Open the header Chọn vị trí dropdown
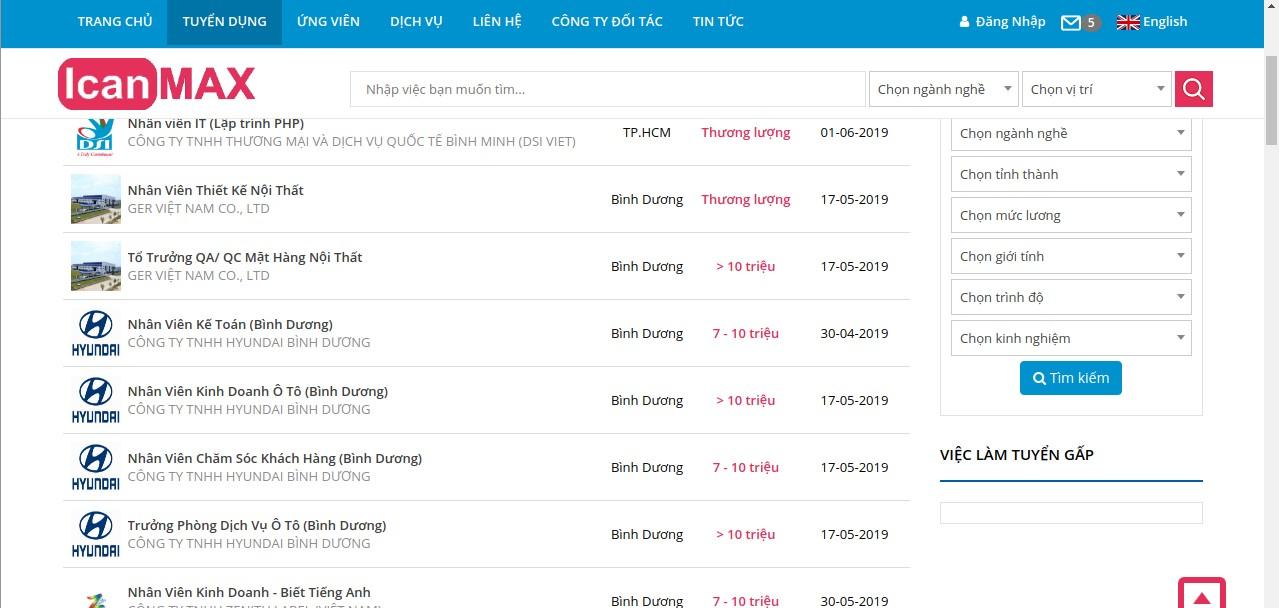This screenshot has width=1279, height=608. (x=1096, y=89)
